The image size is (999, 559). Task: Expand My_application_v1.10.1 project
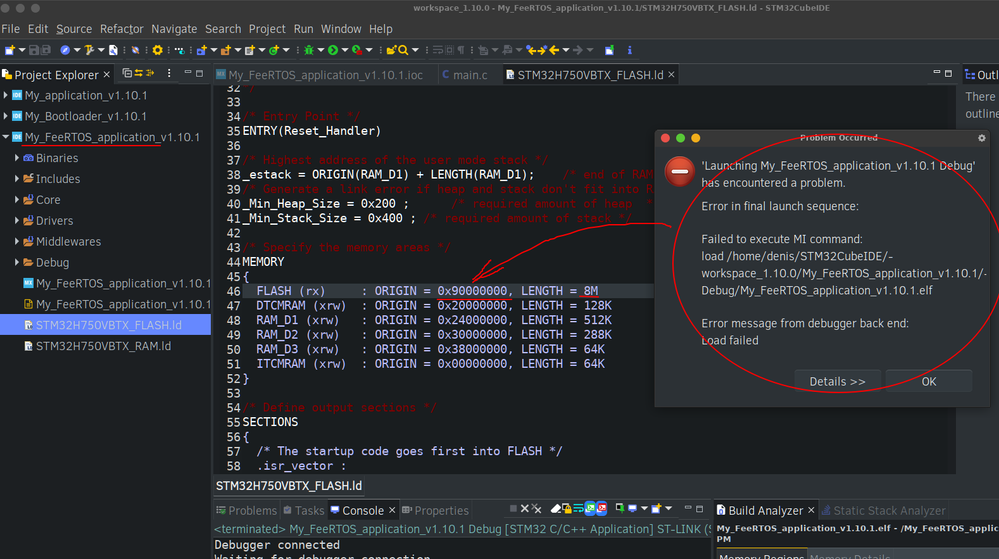[6, 96]
